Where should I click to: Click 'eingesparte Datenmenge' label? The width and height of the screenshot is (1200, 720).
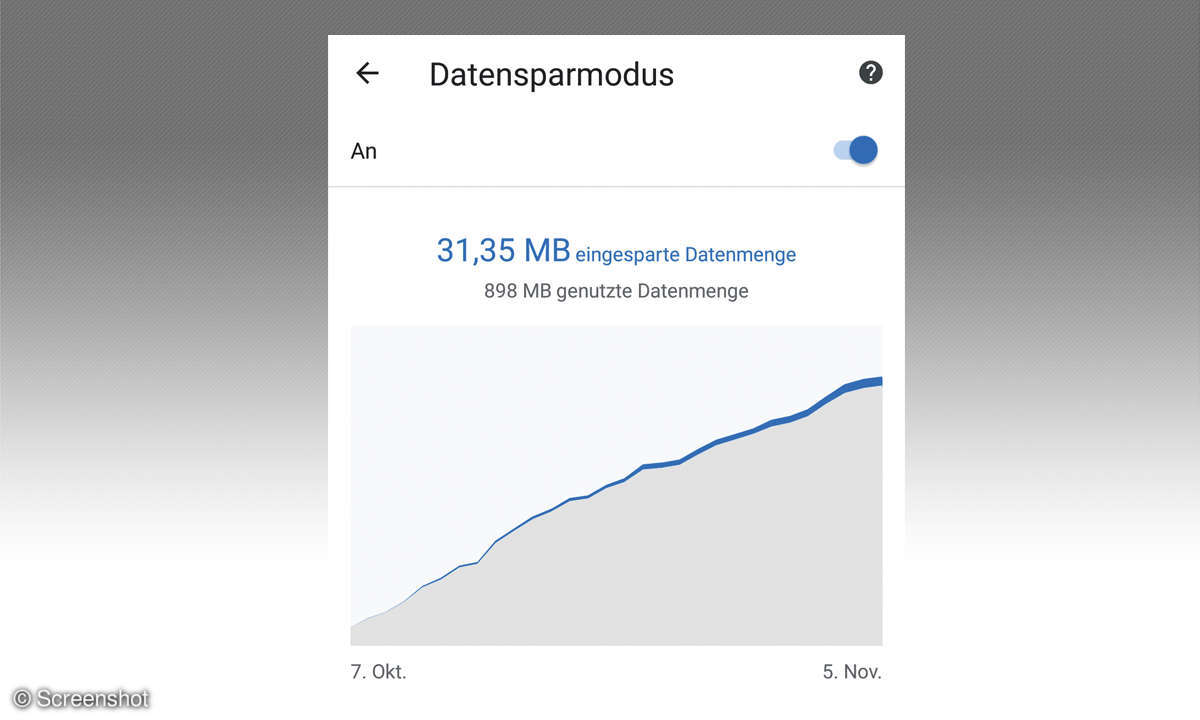click(x=686, y=255)
